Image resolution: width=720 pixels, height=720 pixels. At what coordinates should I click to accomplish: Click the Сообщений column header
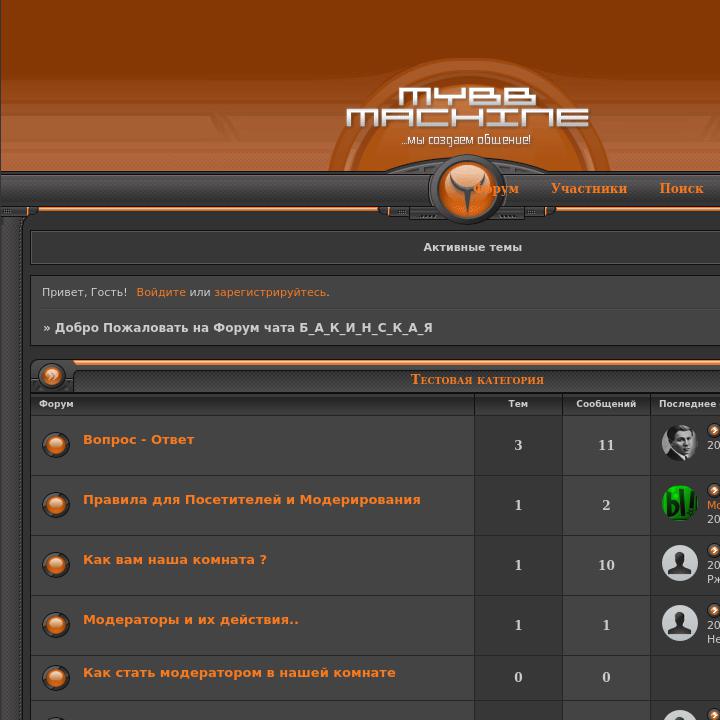(606, 404)
